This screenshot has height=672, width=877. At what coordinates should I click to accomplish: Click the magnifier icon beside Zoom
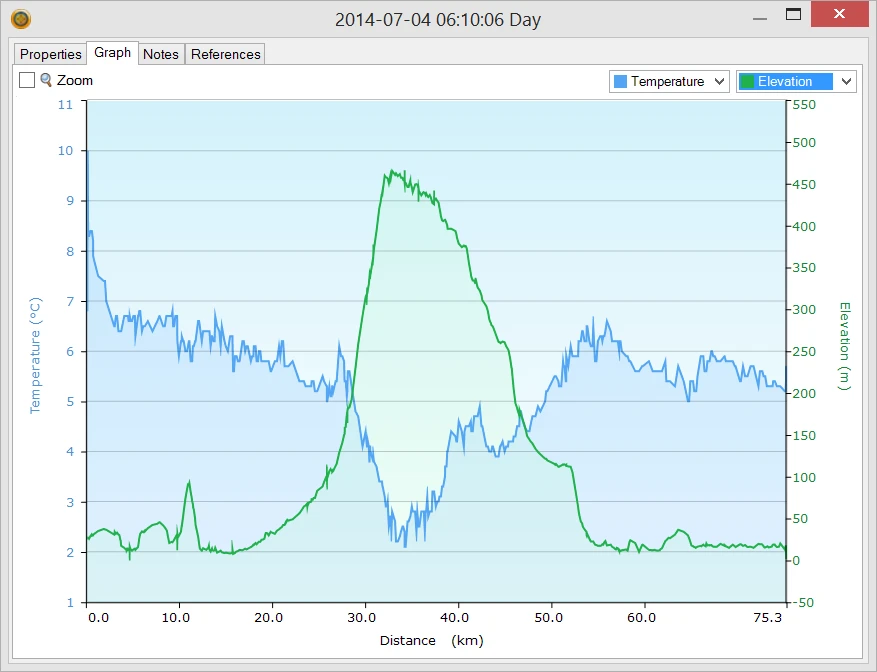pyautogui.click(x=46, y=80)
